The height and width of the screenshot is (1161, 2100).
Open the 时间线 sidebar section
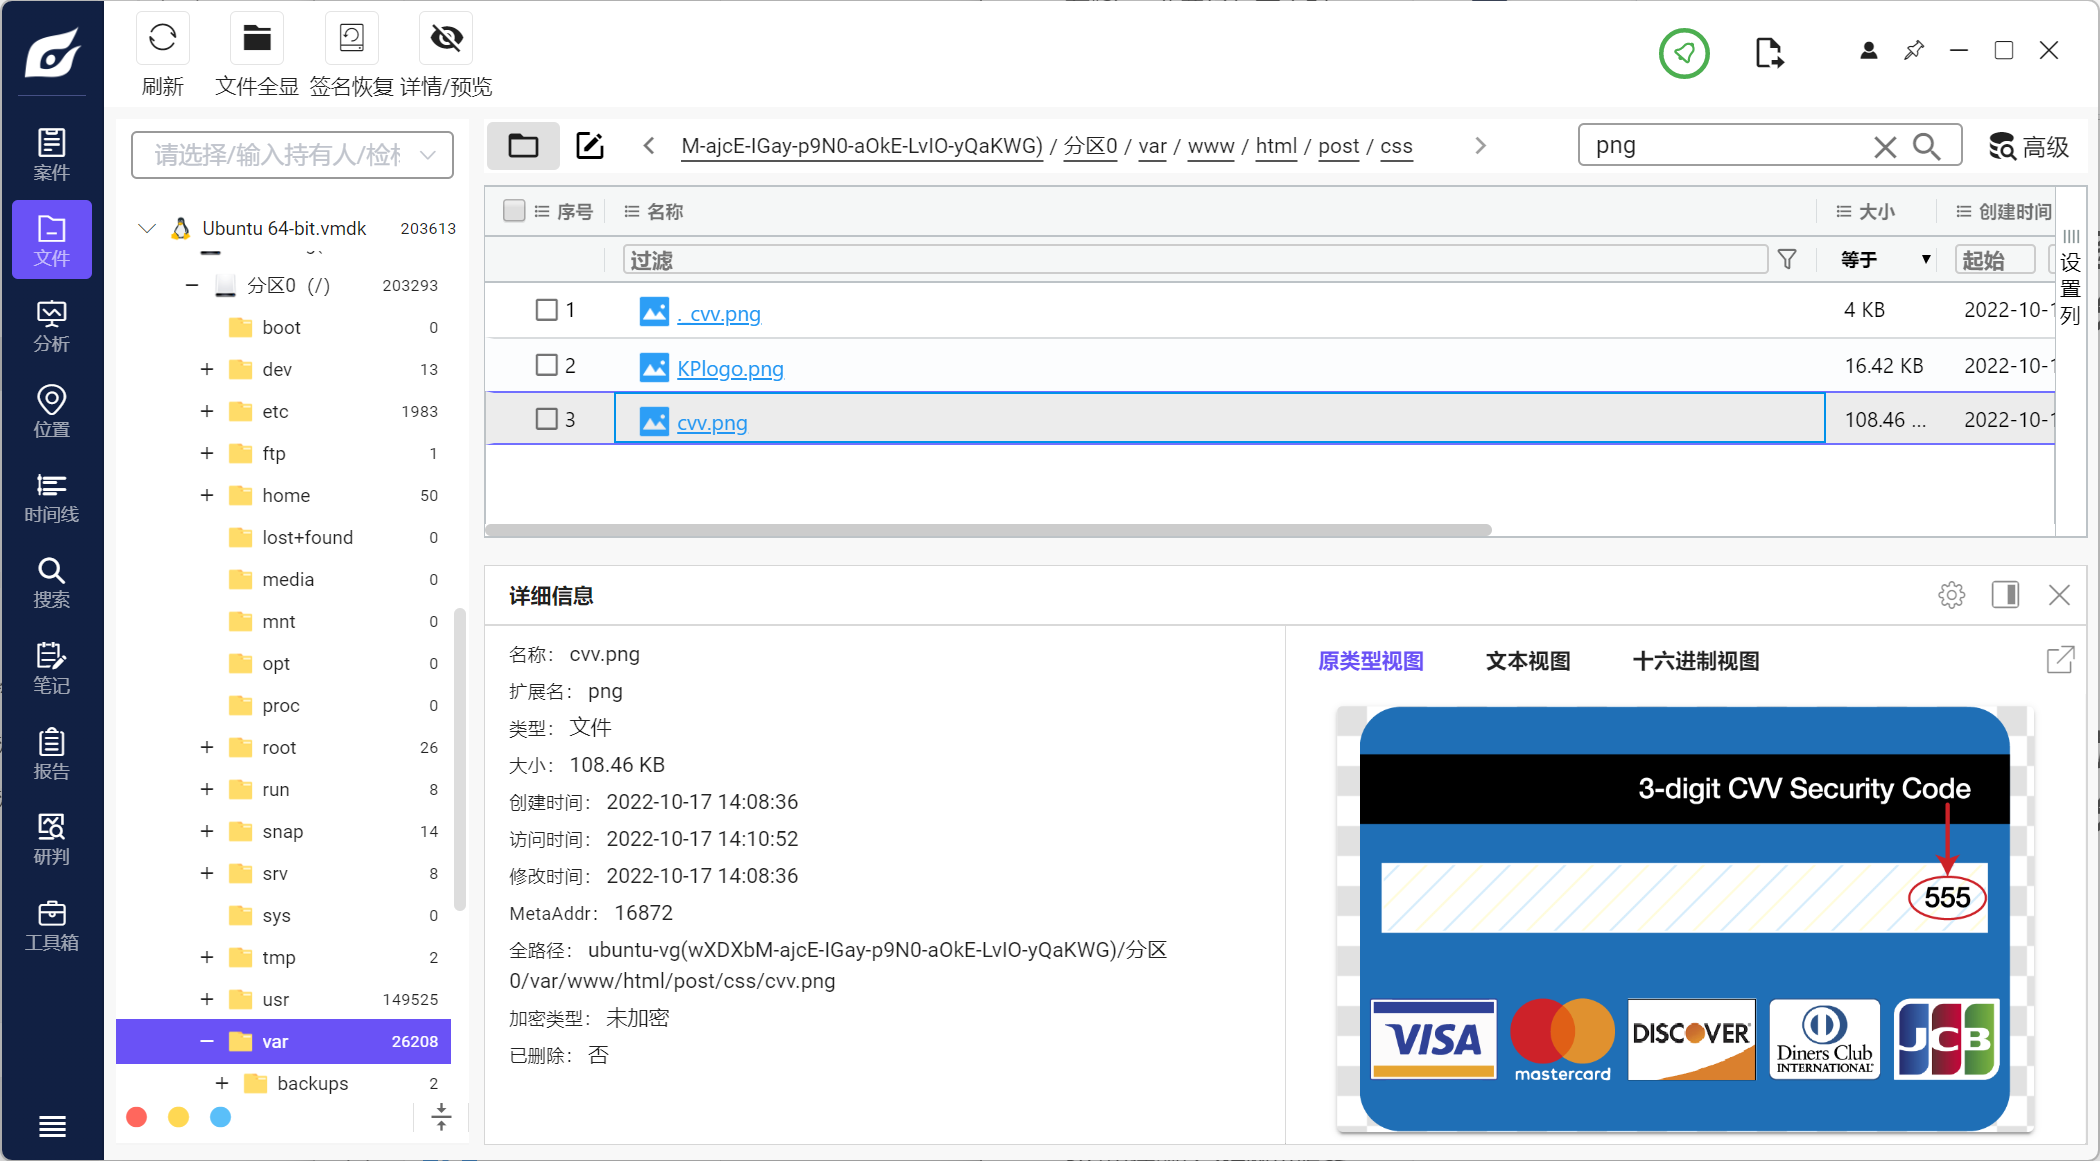[52, 498]
